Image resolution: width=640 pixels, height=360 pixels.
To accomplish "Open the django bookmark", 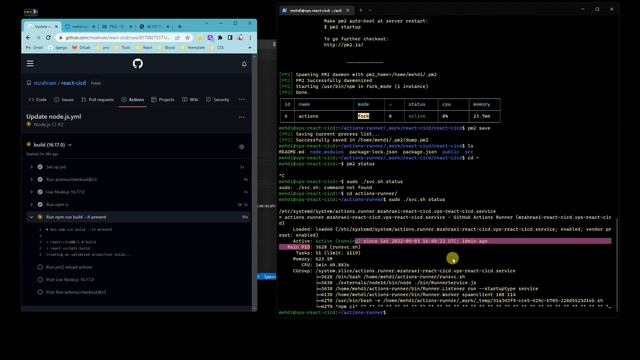I will [58, 48].
